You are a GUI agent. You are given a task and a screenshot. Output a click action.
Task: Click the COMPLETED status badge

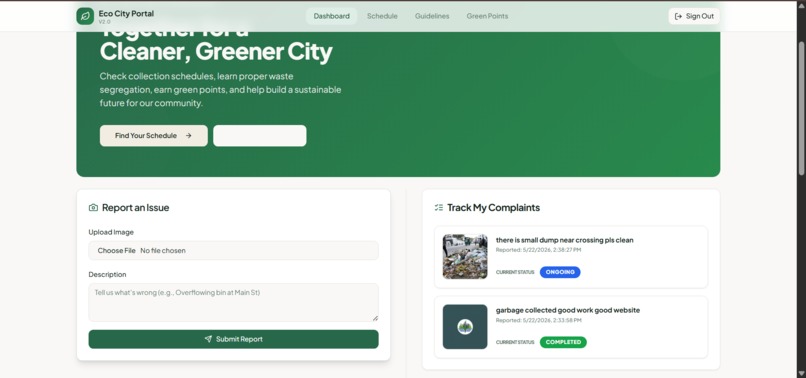point(563,343)
